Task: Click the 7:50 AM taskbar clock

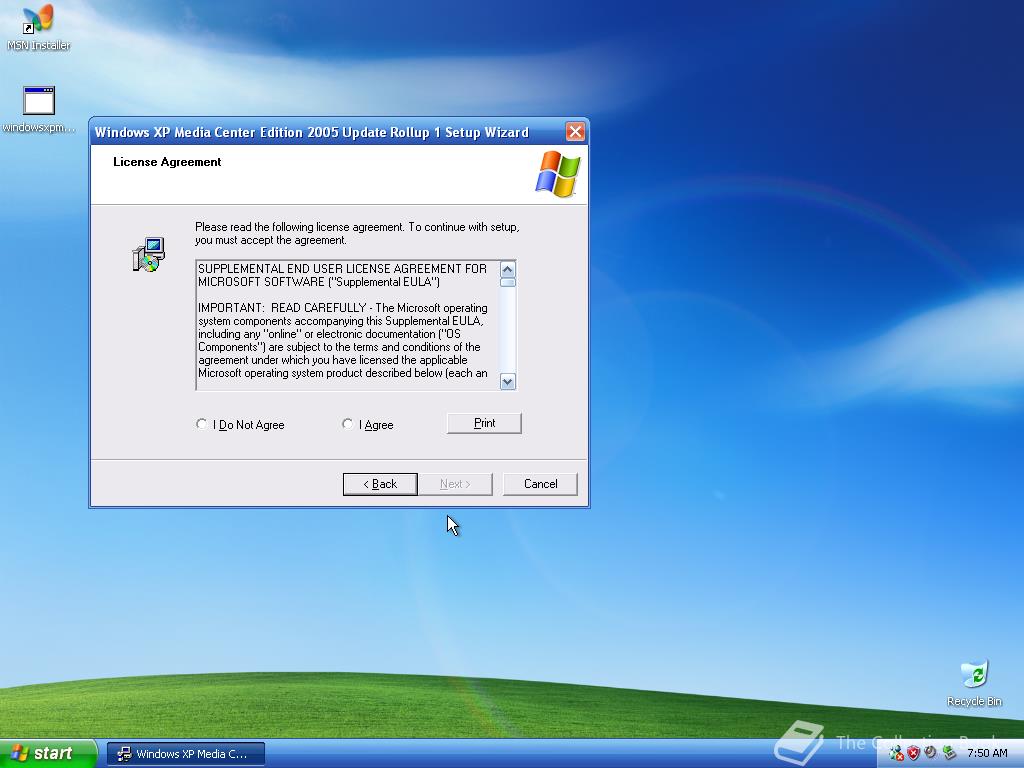Action: pos(987,753)
